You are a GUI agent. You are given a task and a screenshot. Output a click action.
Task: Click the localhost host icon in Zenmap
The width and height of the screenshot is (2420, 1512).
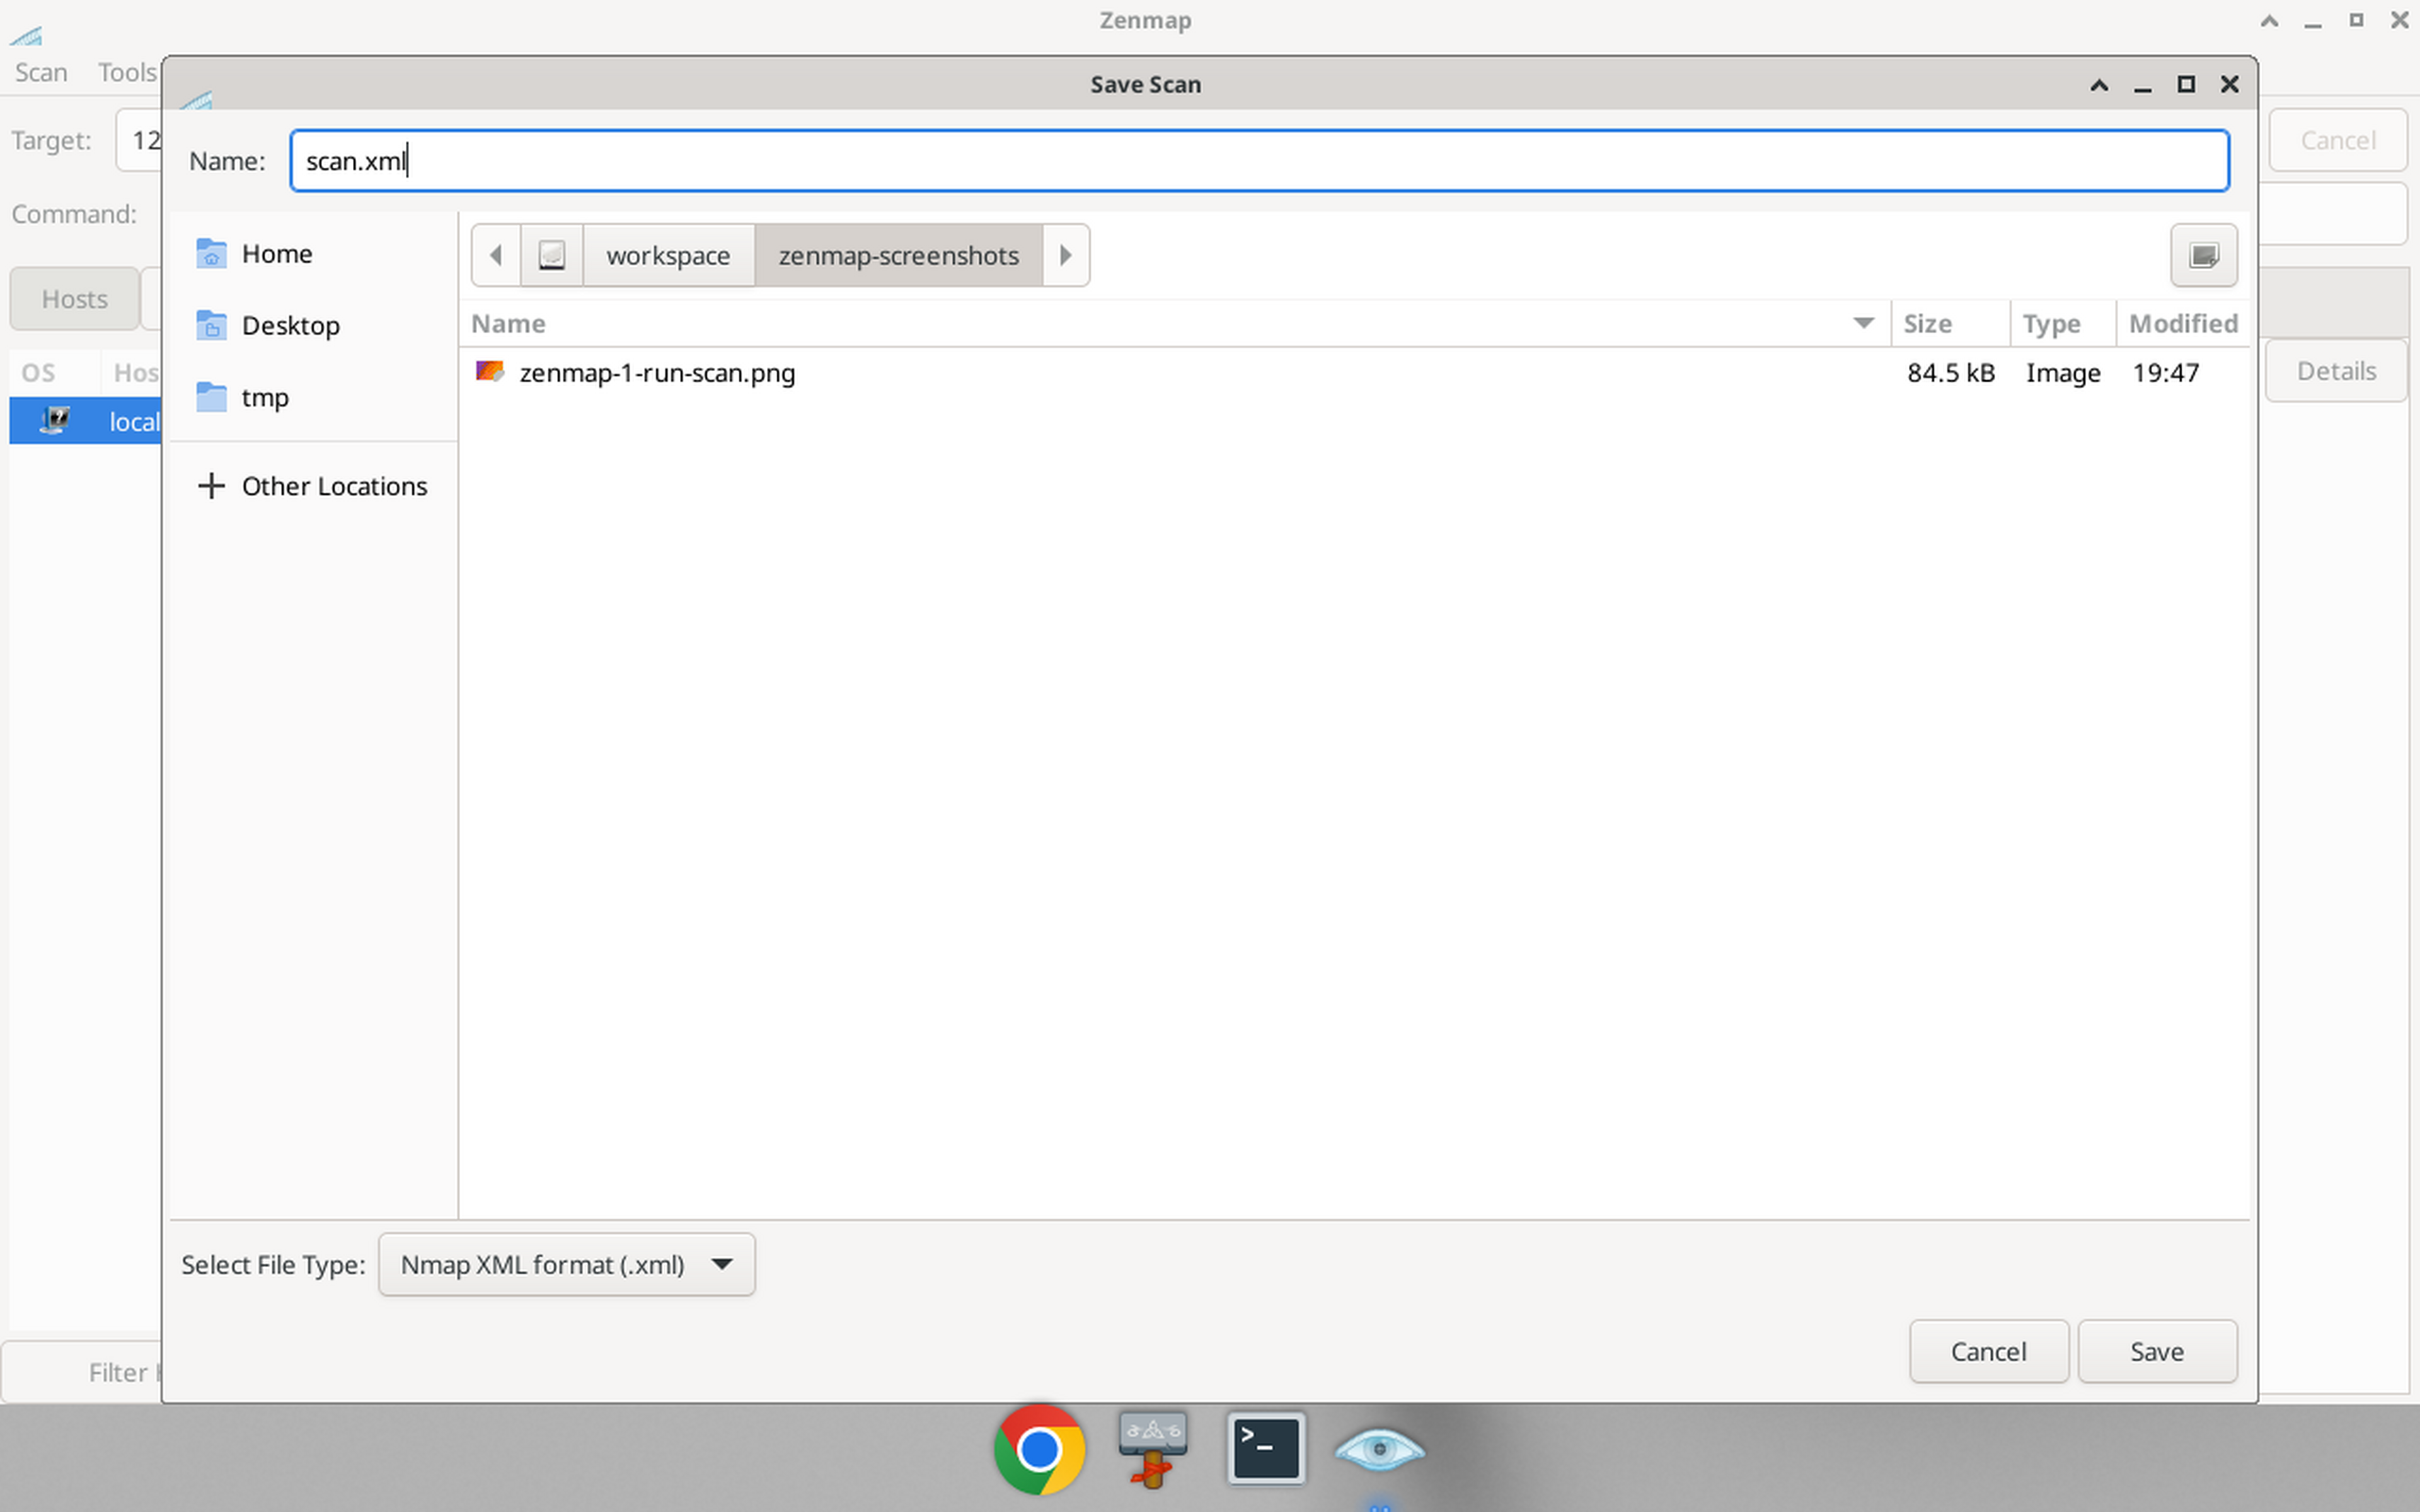pos(55,421)
